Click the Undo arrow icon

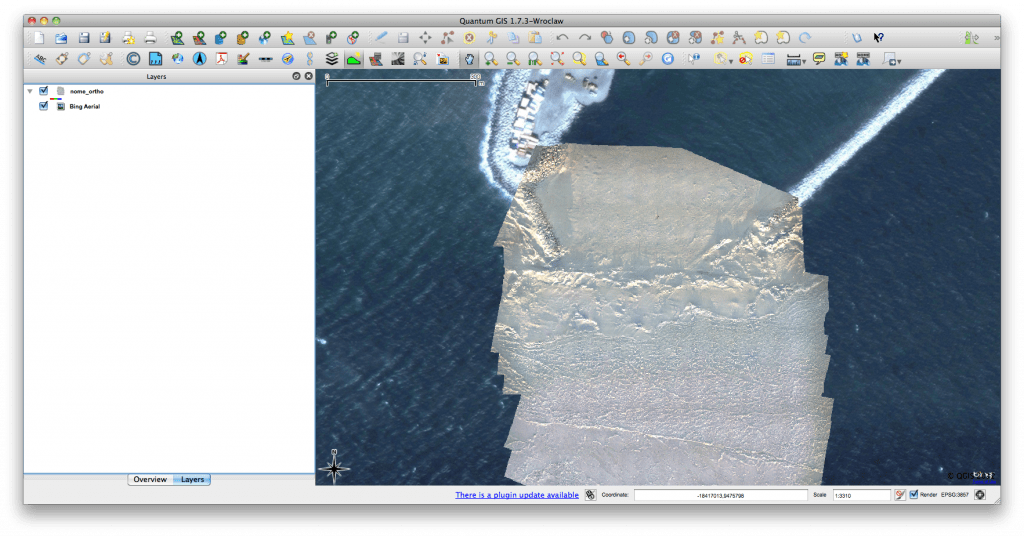click(x=562, y=38)
